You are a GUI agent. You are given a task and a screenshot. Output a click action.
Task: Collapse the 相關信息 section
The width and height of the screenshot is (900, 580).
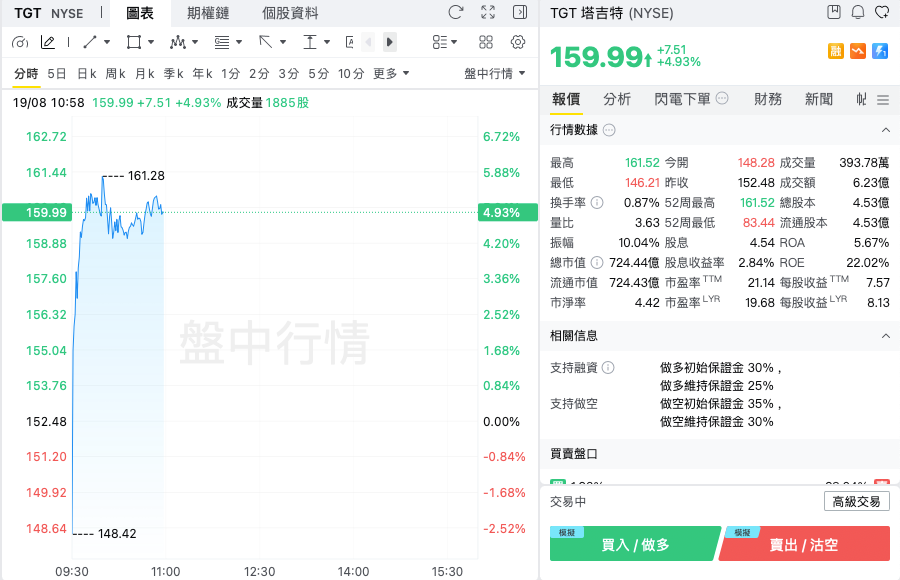[886, 336]
